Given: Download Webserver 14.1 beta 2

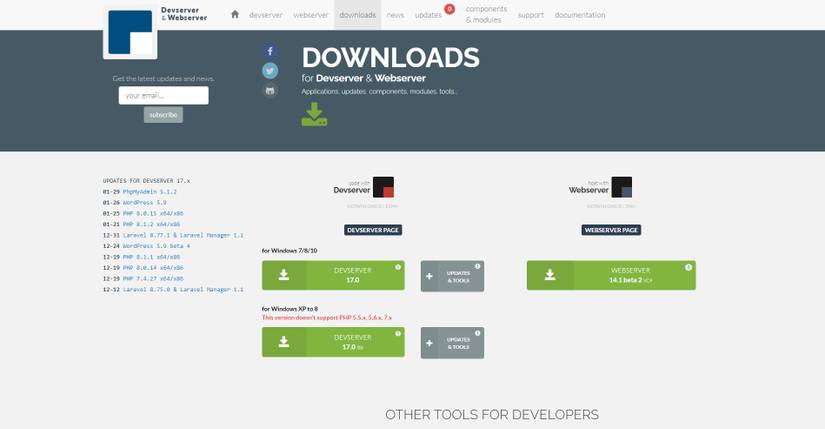Looking at the screenshot, I should [611, 275].
